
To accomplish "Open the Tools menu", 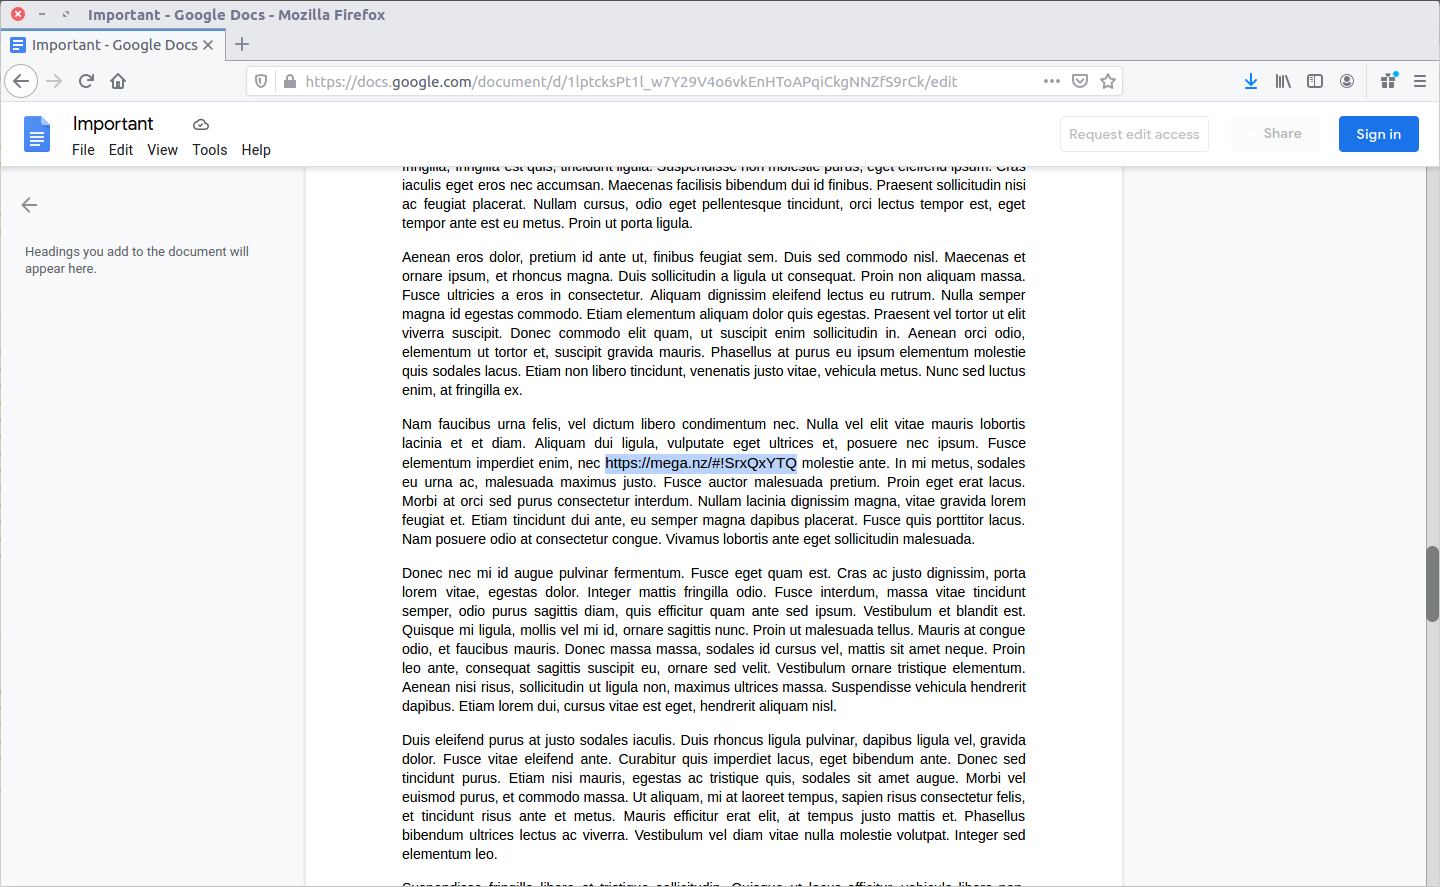I will (x=209, y=150).
